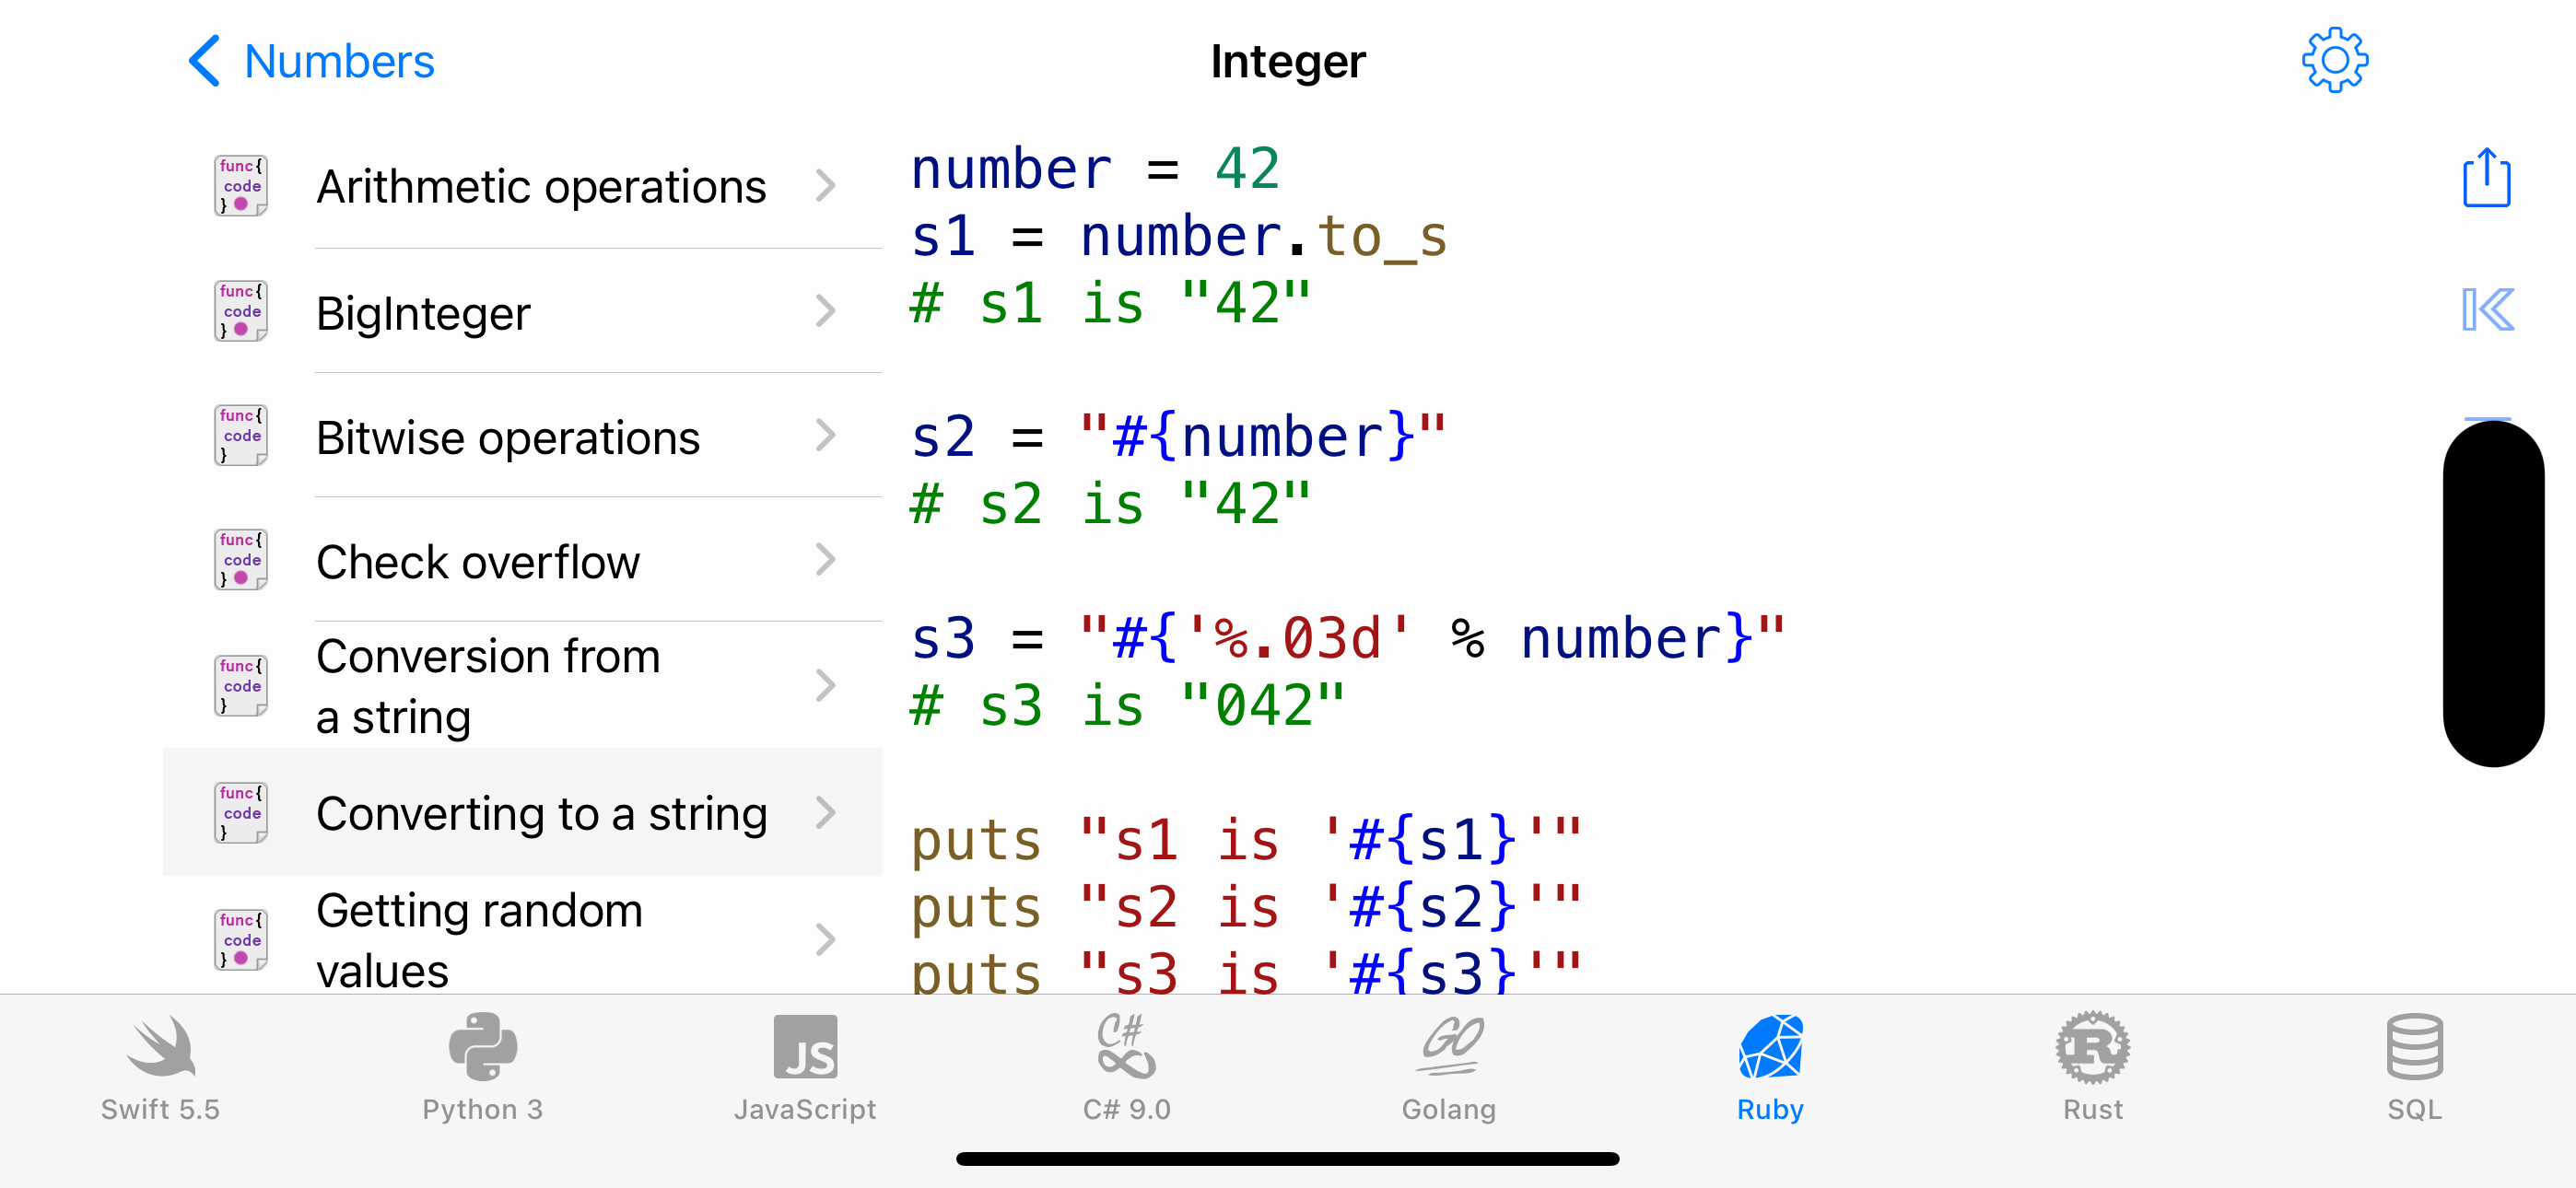Go back to Numbers
This screenshot has height=1188, width=2576.
coord(311,61)
